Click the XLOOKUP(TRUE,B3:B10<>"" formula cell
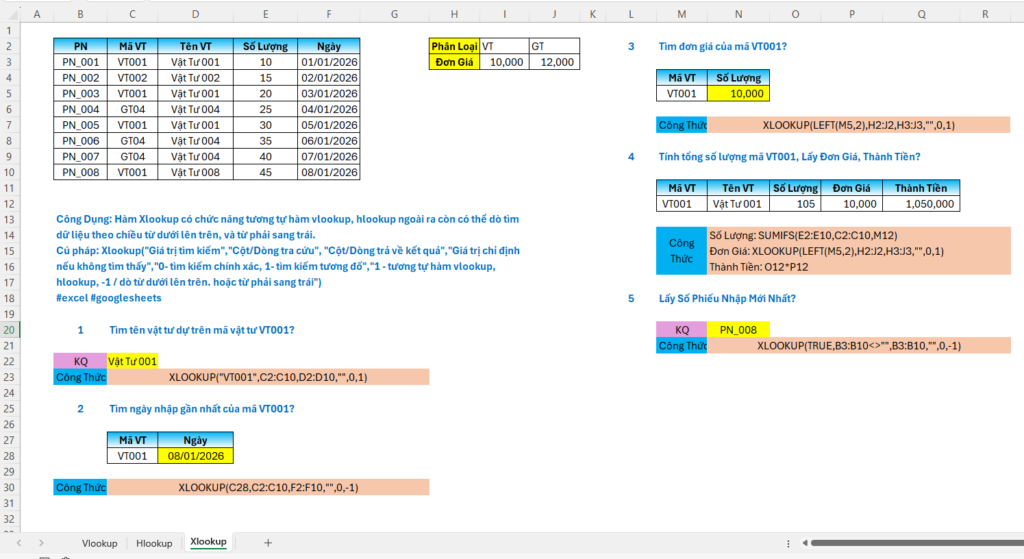The height and width of the screenshot is (559, 1024). coord(858,345)
